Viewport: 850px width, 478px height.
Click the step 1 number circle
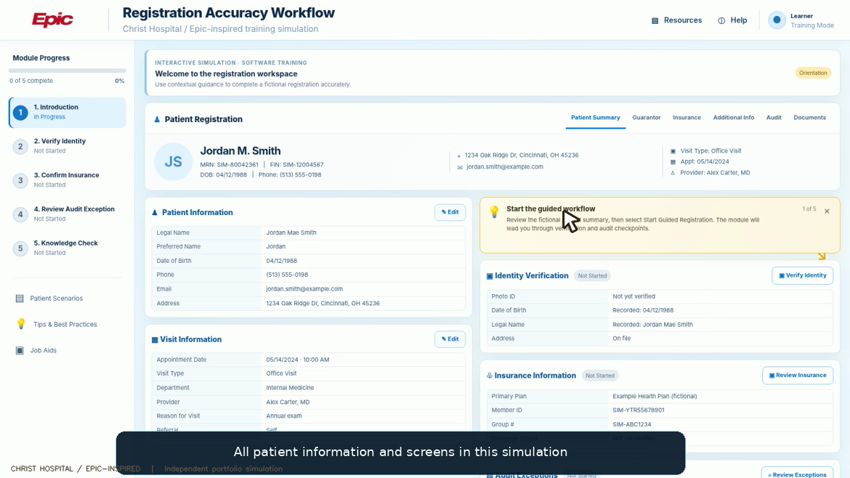pos(21,112)
